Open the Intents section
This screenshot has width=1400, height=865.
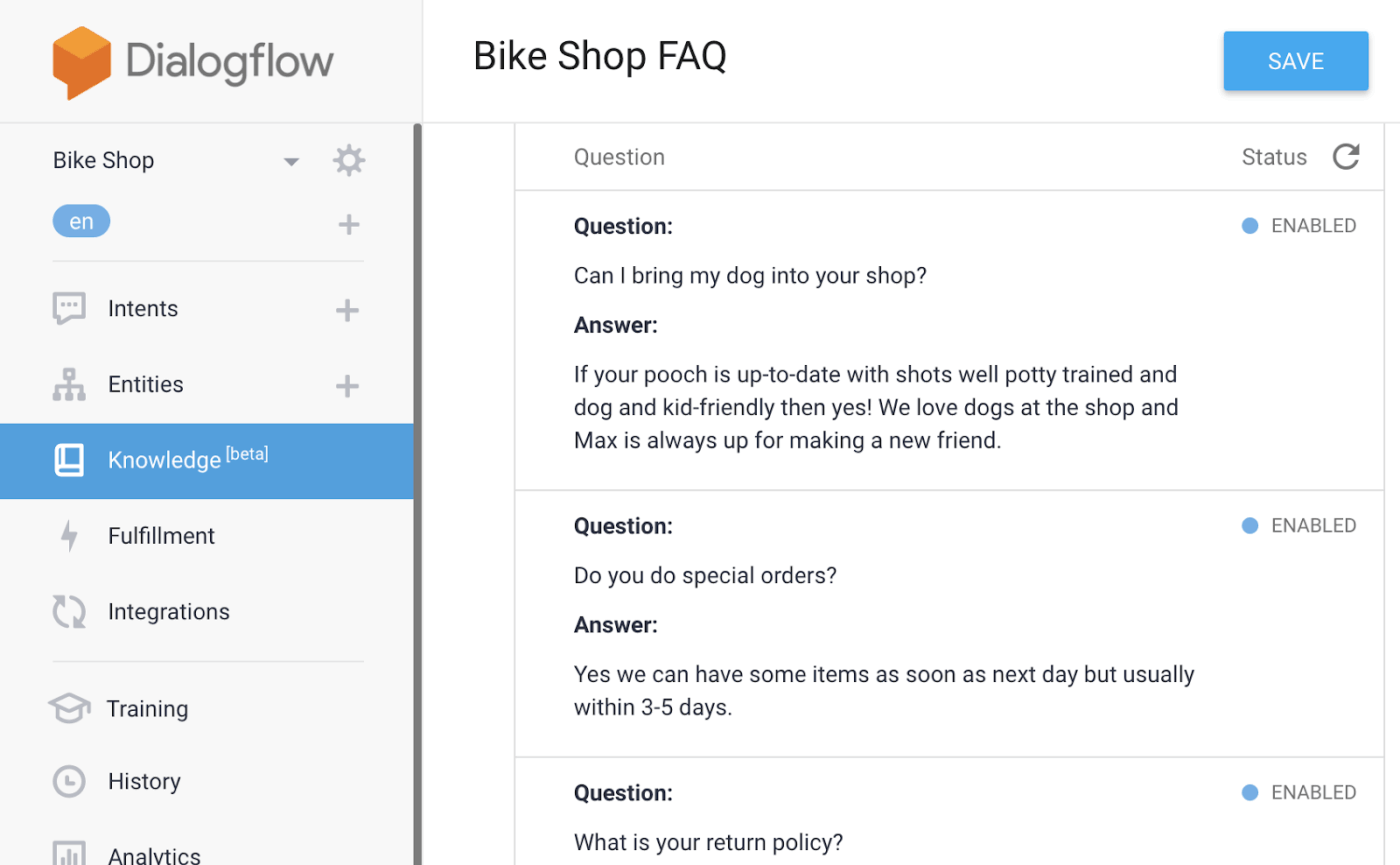[142, 308]
